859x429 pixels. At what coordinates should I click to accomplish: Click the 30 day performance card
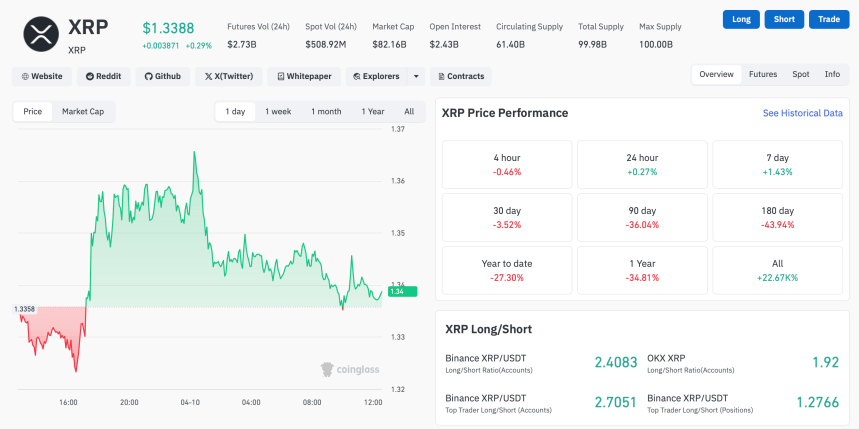(x=507, y=218)
